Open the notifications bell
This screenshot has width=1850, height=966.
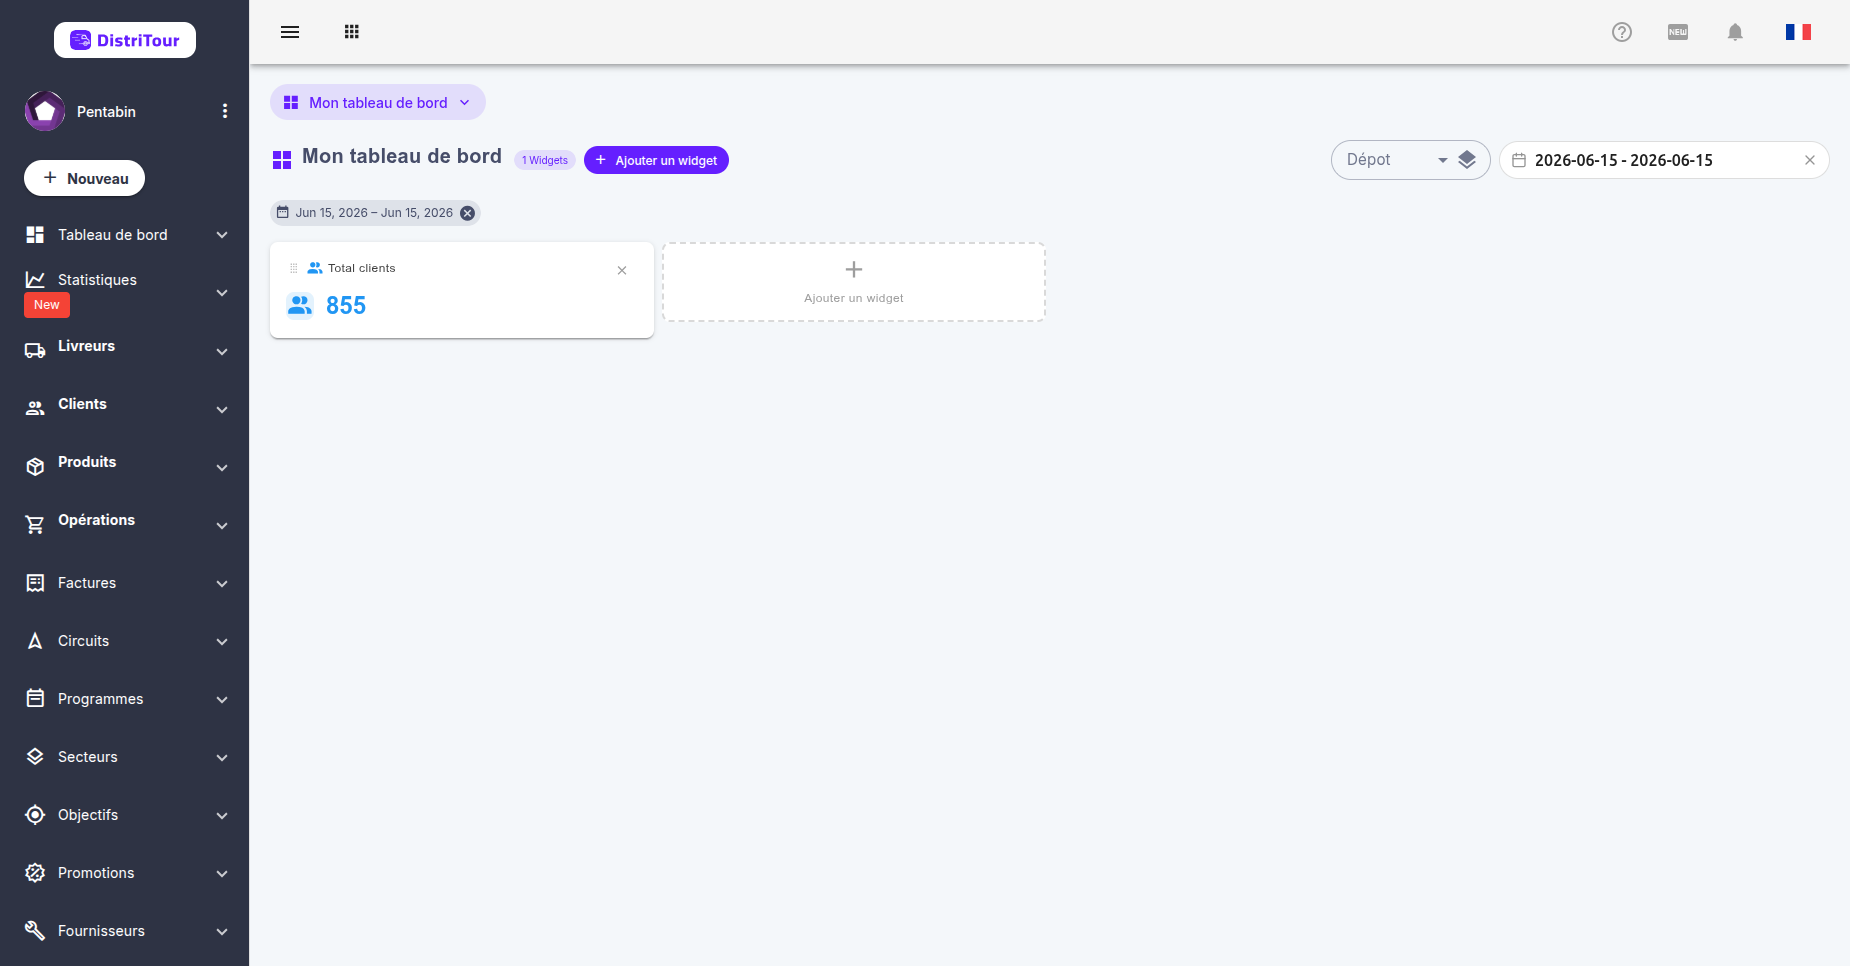pos(1735,32)
